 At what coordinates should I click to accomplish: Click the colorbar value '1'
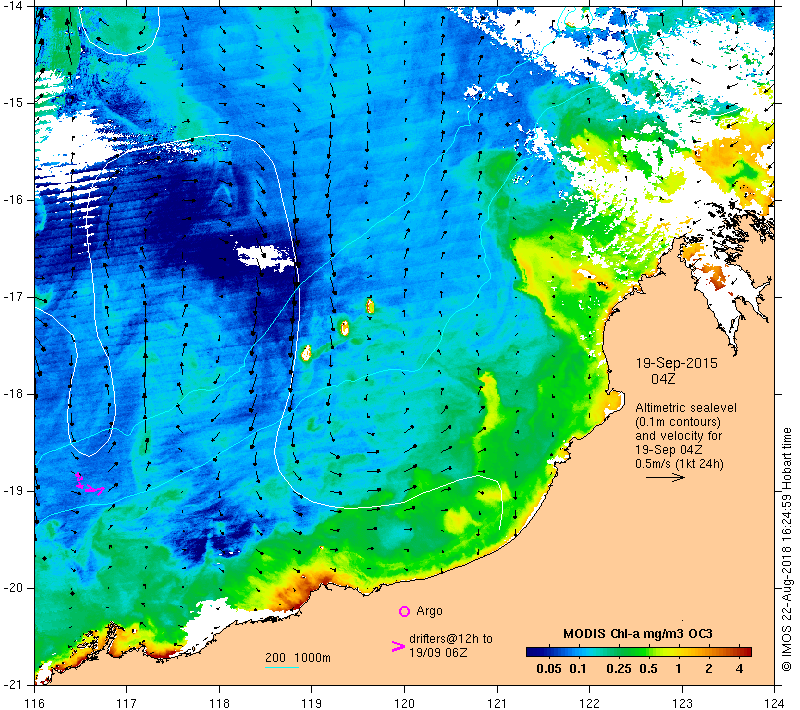tap(679, 669)
